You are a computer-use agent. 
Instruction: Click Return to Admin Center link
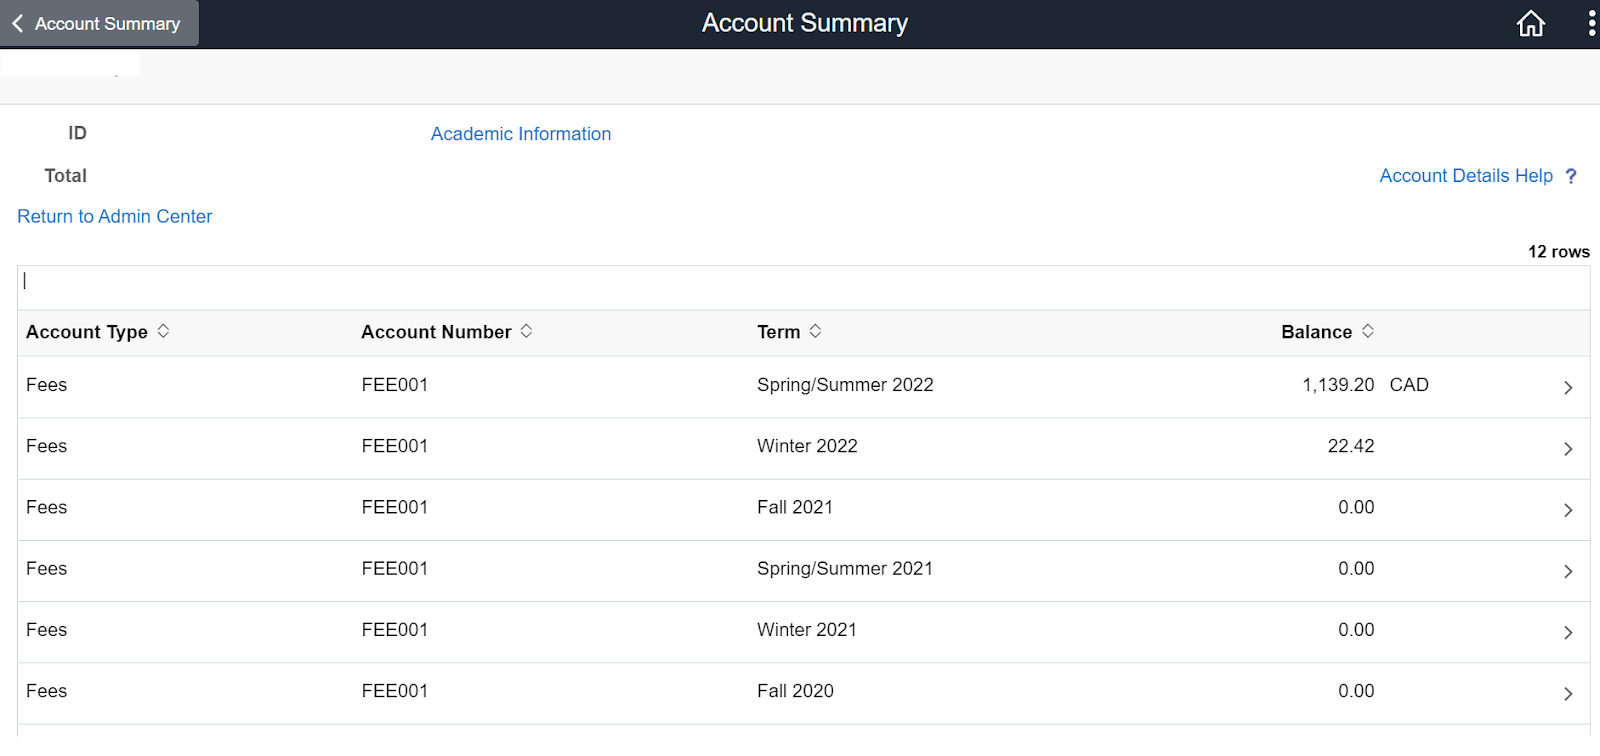[115, 217]
